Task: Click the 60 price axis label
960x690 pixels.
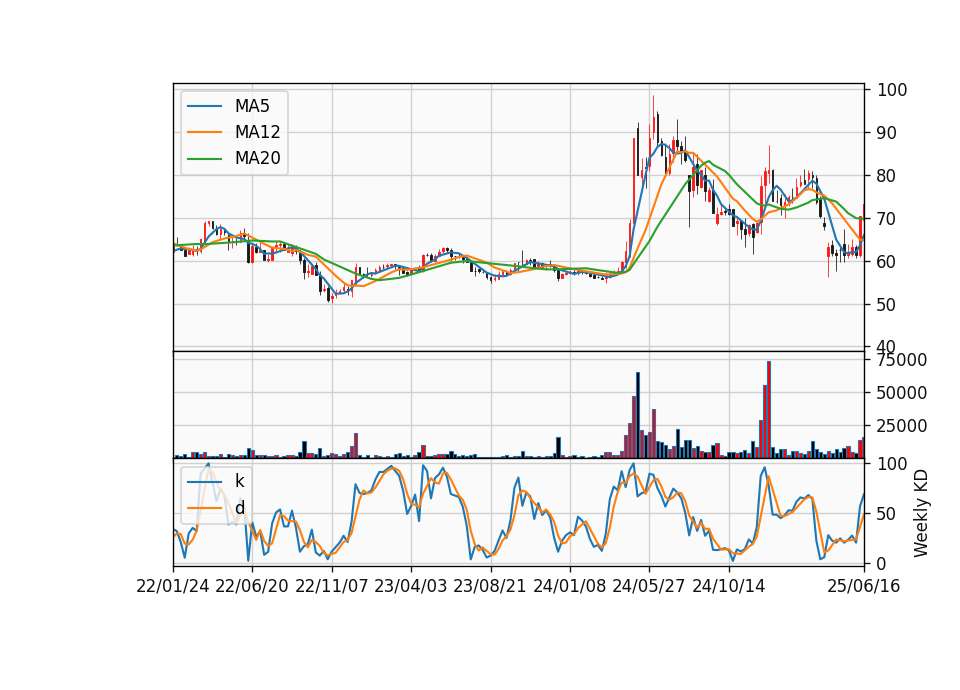Action: [x=886, y=261]
